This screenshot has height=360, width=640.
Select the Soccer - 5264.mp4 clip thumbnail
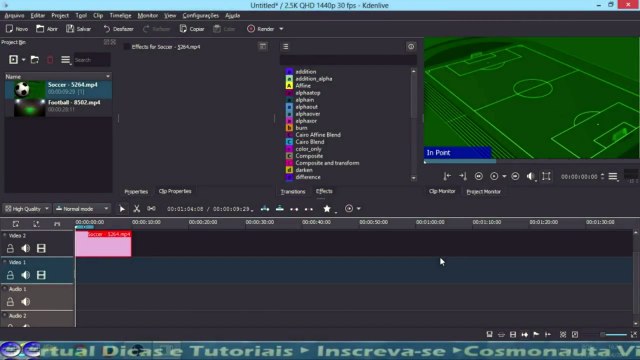pos(29,89)
